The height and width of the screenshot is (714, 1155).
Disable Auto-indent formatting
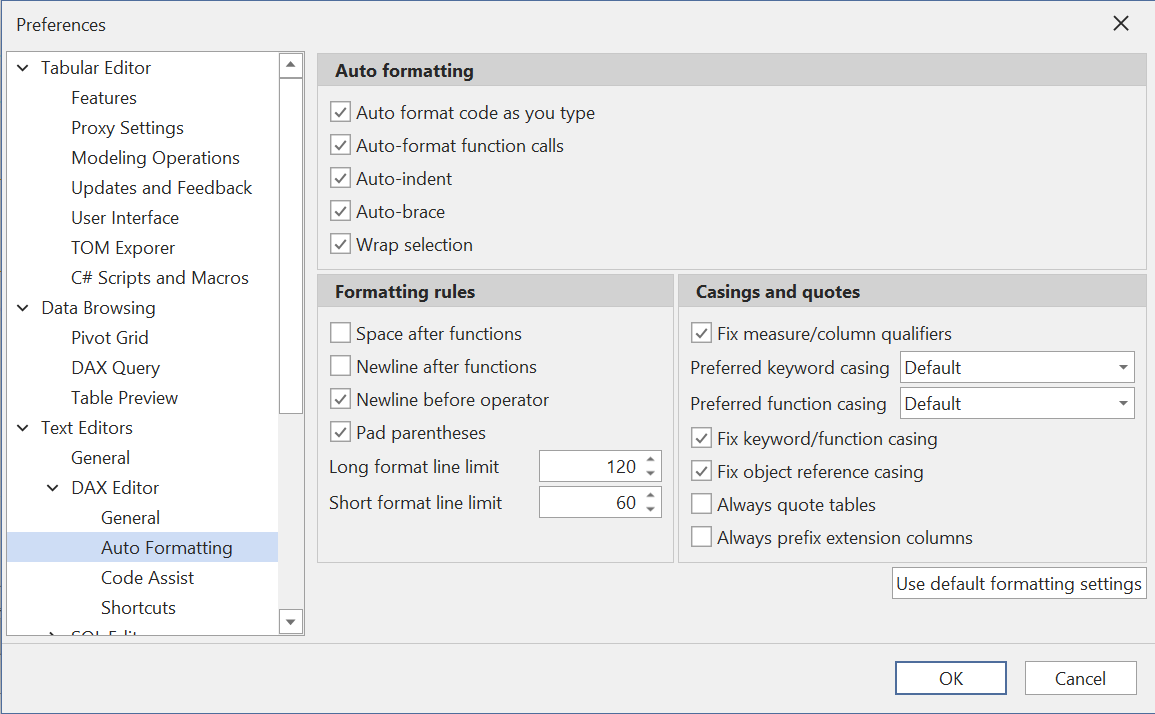340,178
